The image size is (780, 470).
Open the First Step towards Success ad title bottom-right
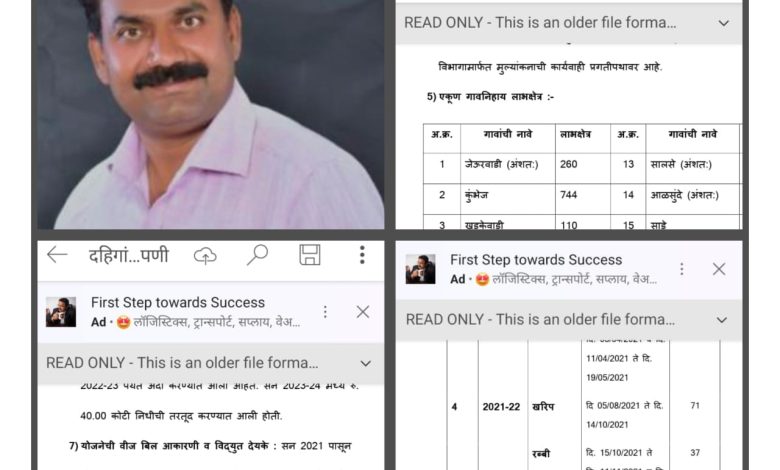[536, 260]
